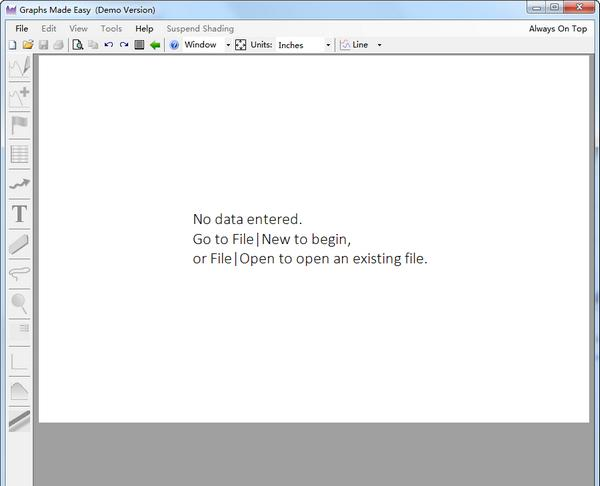
Task: Open a file with the folder icon
Action: pyautogui.click(x=28, y=45)
